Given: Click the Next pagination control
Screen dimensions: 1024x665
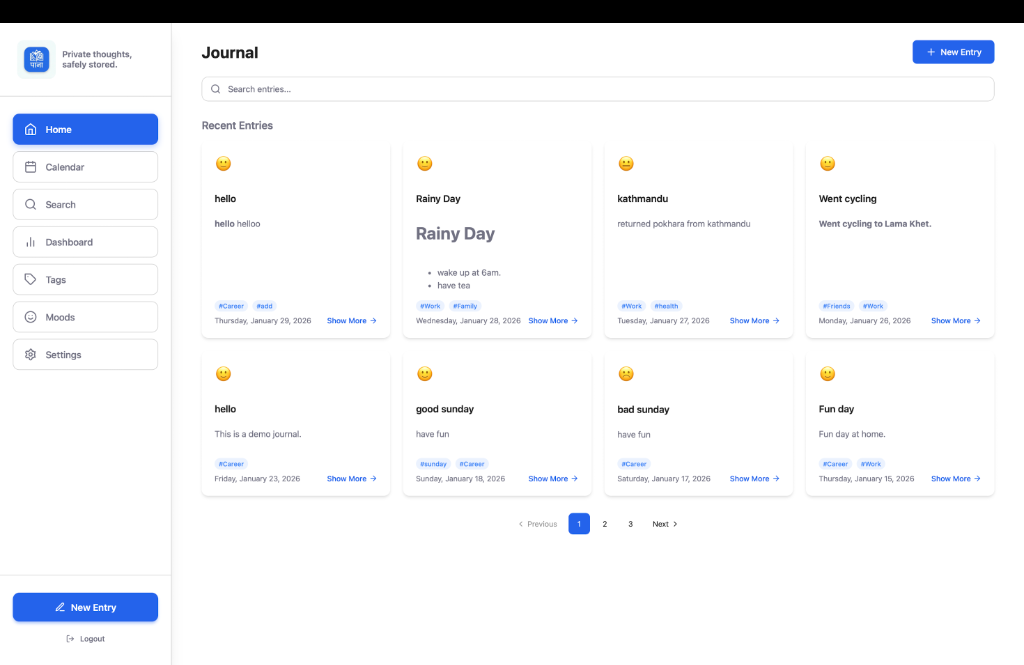Looking at the screenshot, I should click(664, 523).
